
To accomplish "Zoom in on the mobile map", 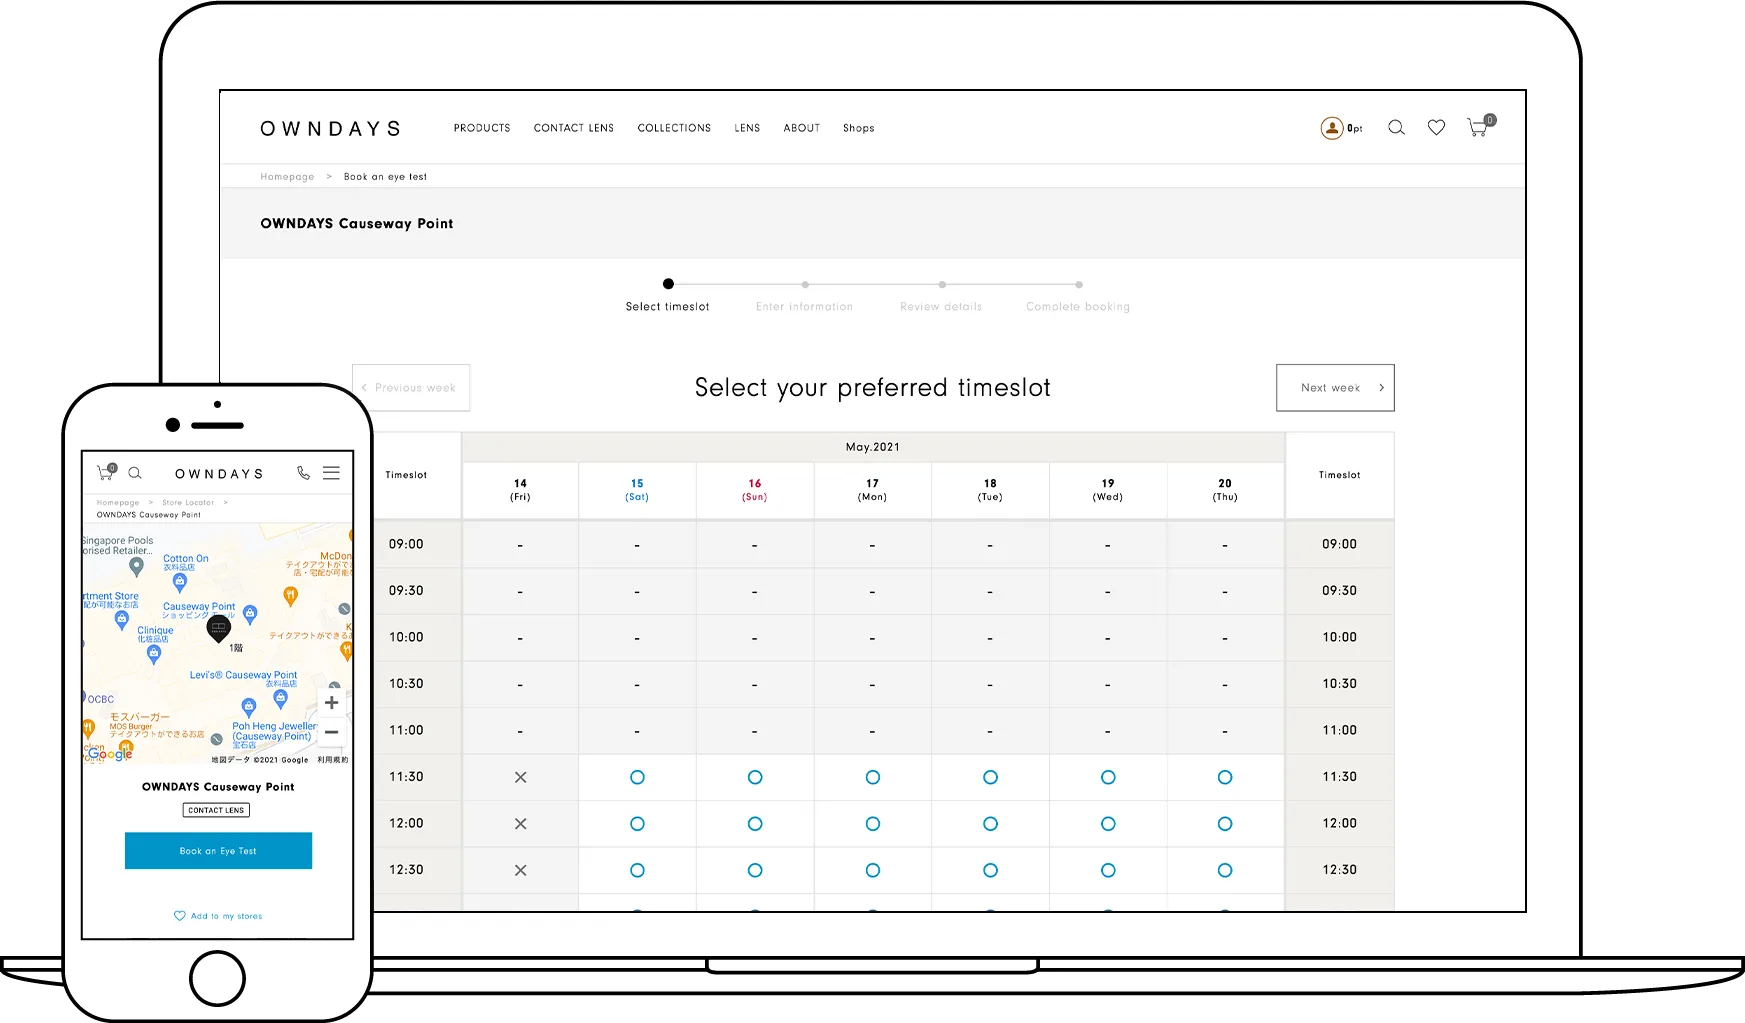I will (x=332, y=703).
